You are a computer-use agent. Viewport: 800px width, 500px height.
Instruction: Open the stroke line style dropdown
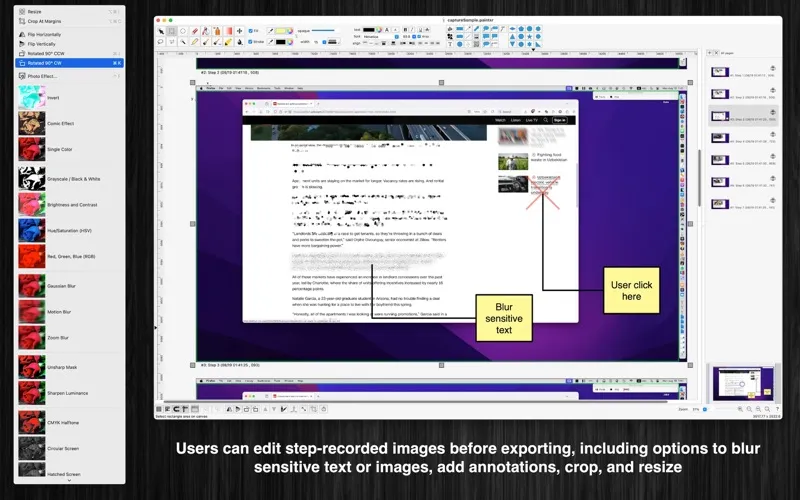point(333,42)
